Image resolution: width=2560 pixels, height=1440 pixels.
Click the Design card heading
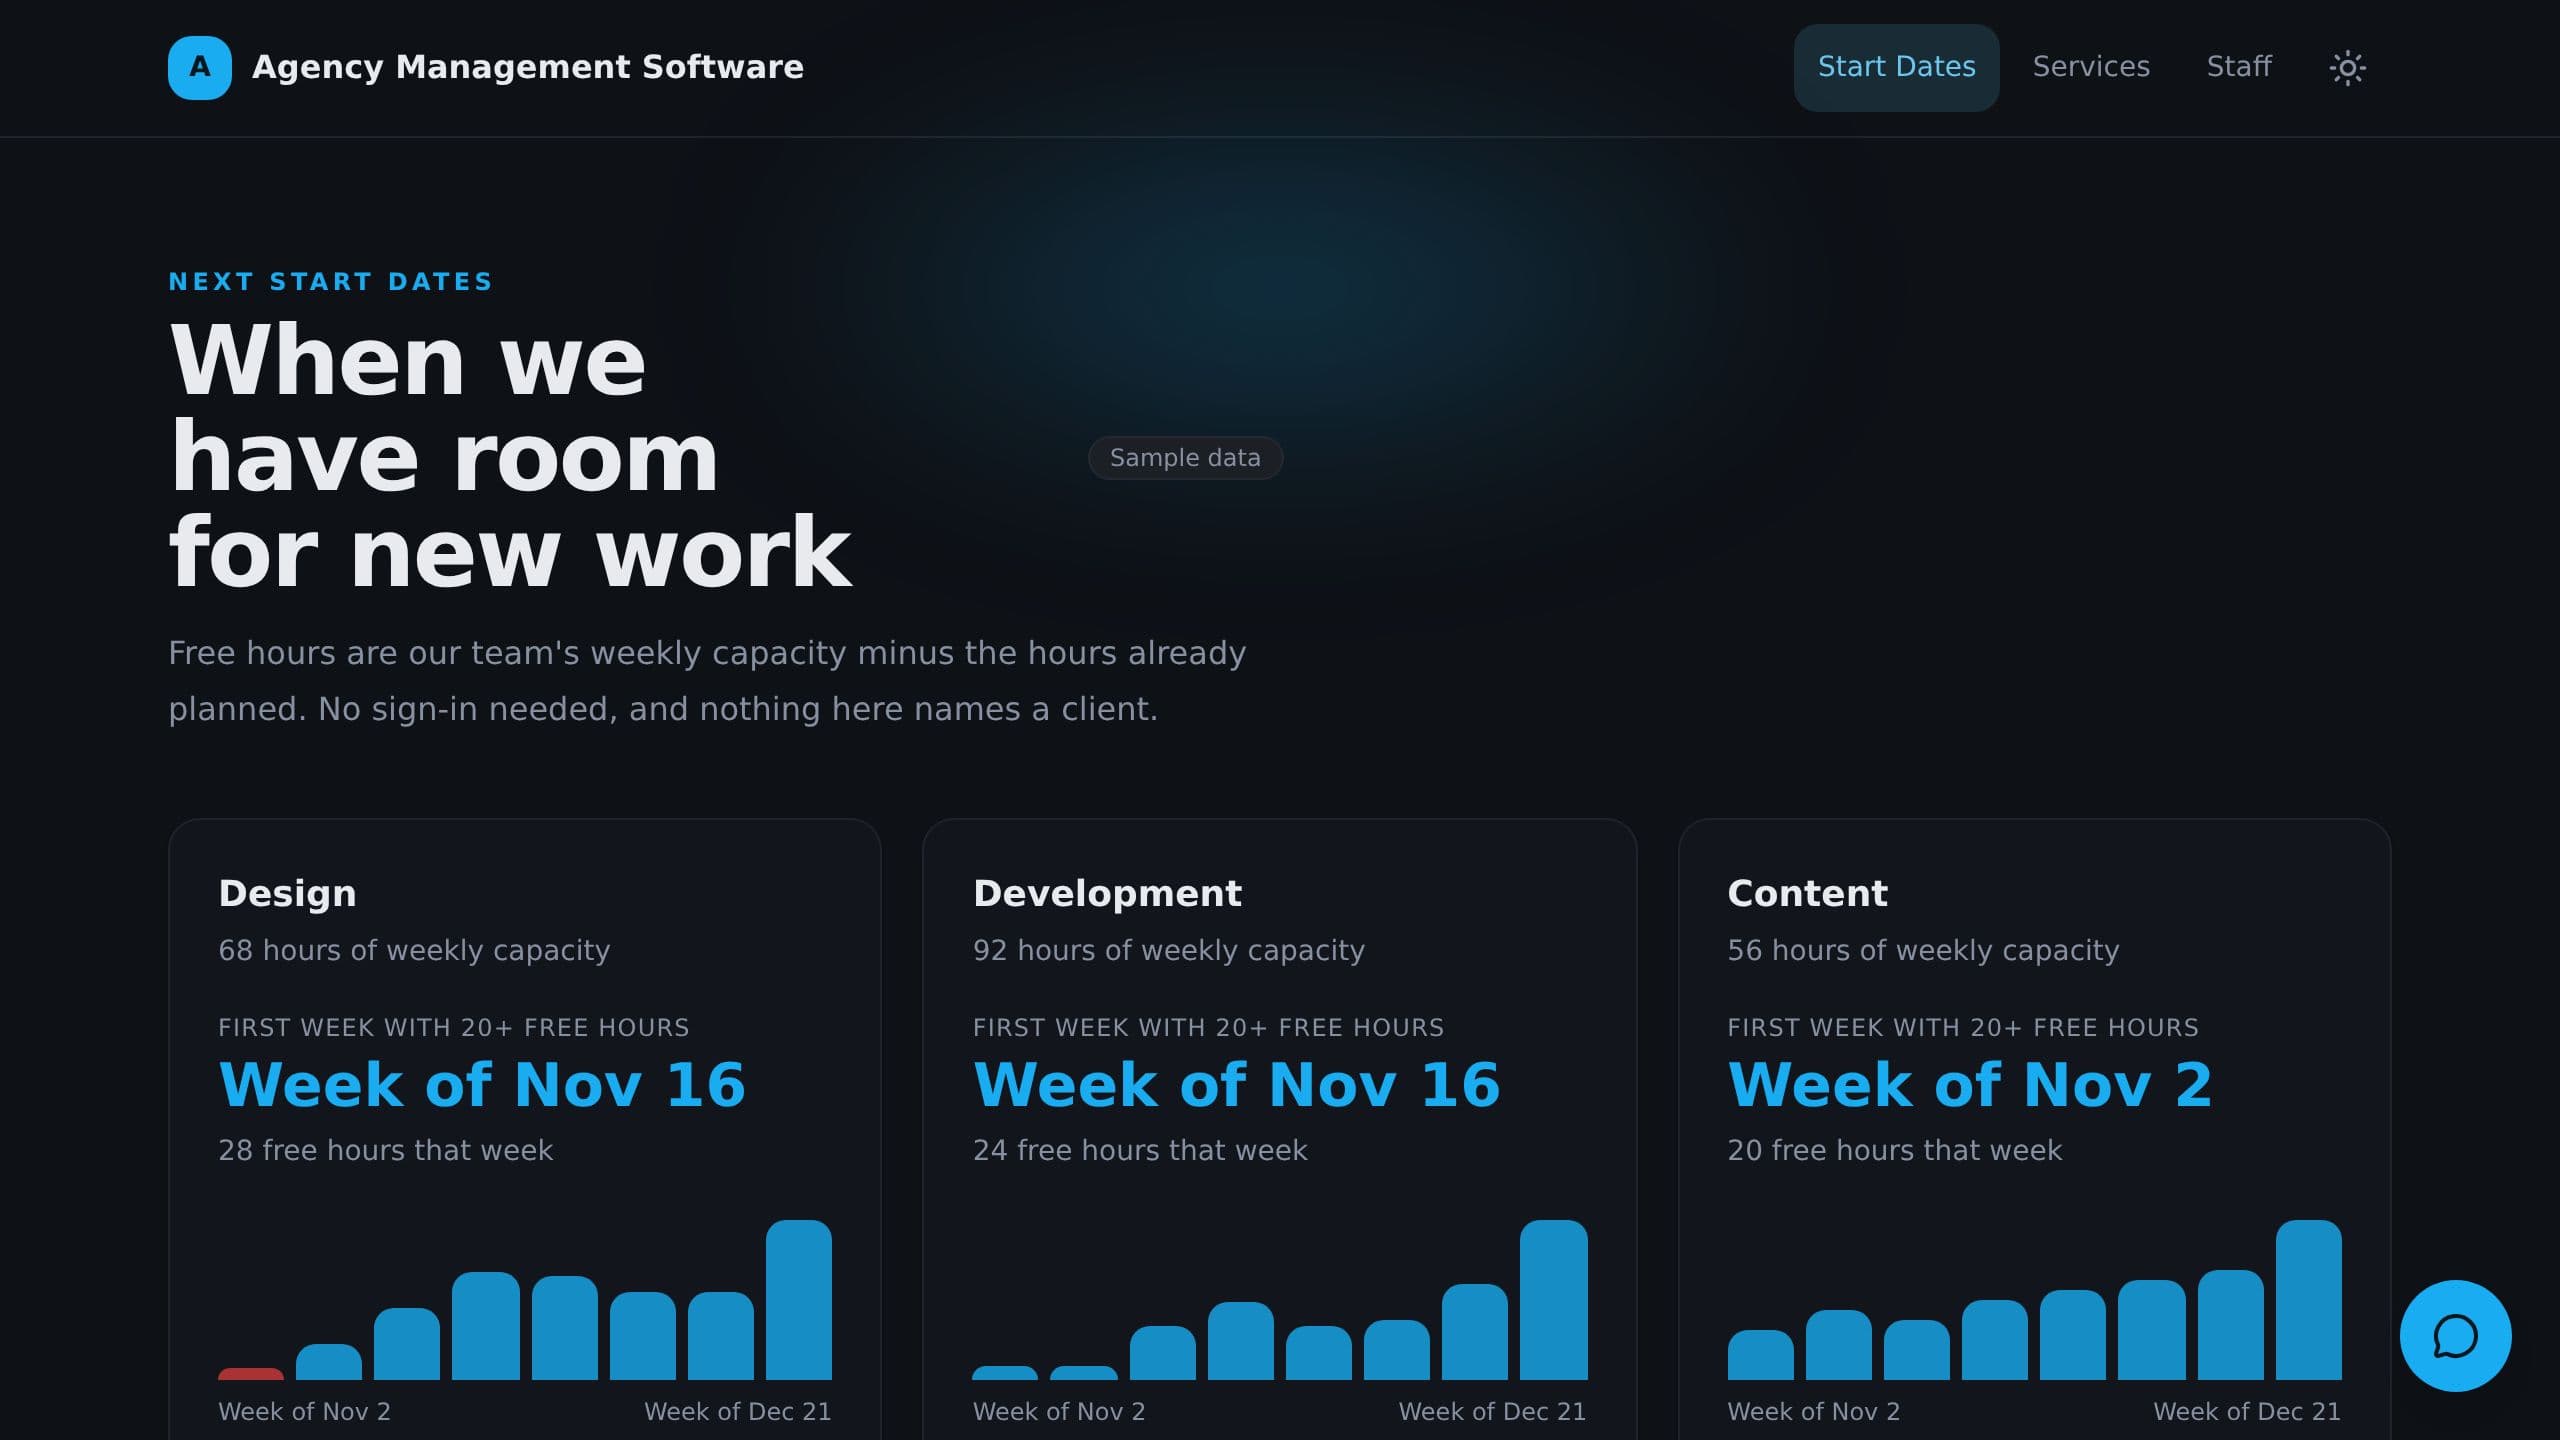click(x=287, y=893)
